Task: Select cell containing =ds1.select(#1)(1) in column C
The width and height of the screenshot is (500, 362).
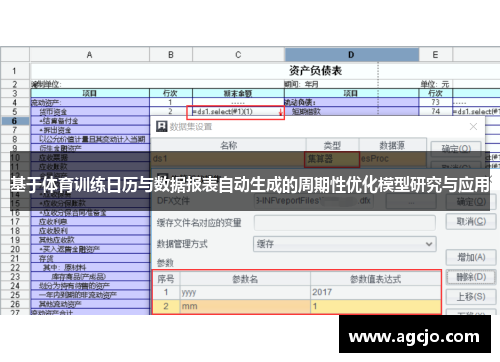Action: (235, 112)
